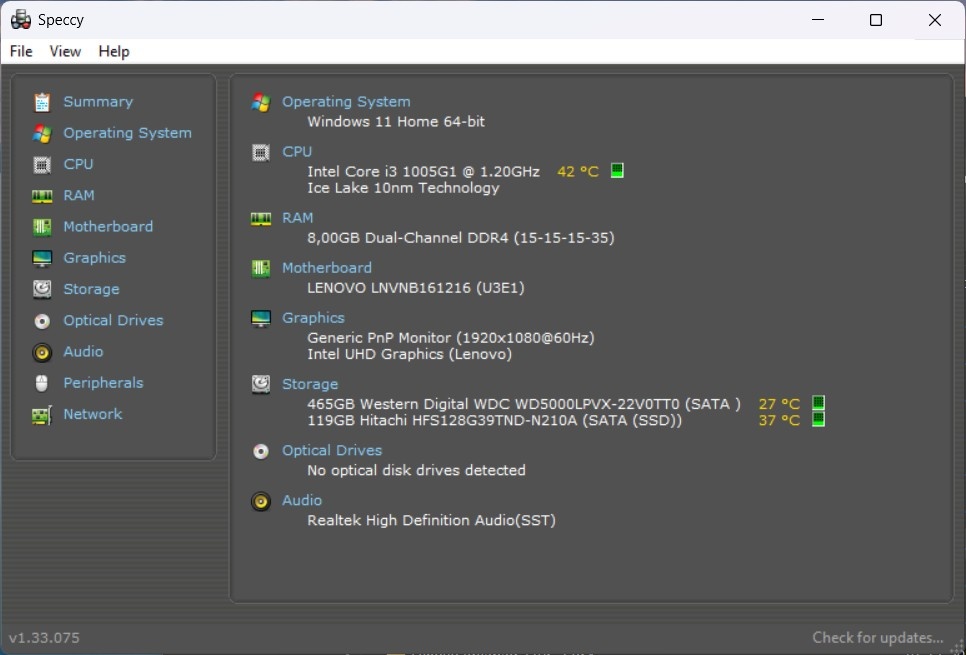Screen dimensions: 966x655
Task: Click the CPU temperature level indicator
Action: pyautogui.click(x=617, y=170)
